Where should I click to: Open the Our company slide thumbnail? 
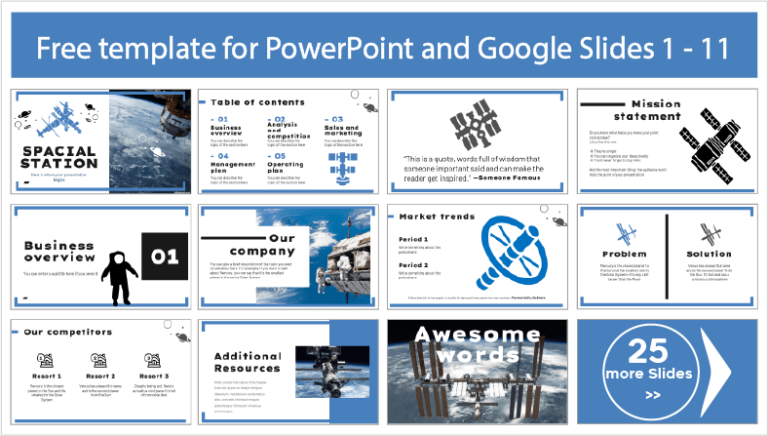(x=288, y=257)
